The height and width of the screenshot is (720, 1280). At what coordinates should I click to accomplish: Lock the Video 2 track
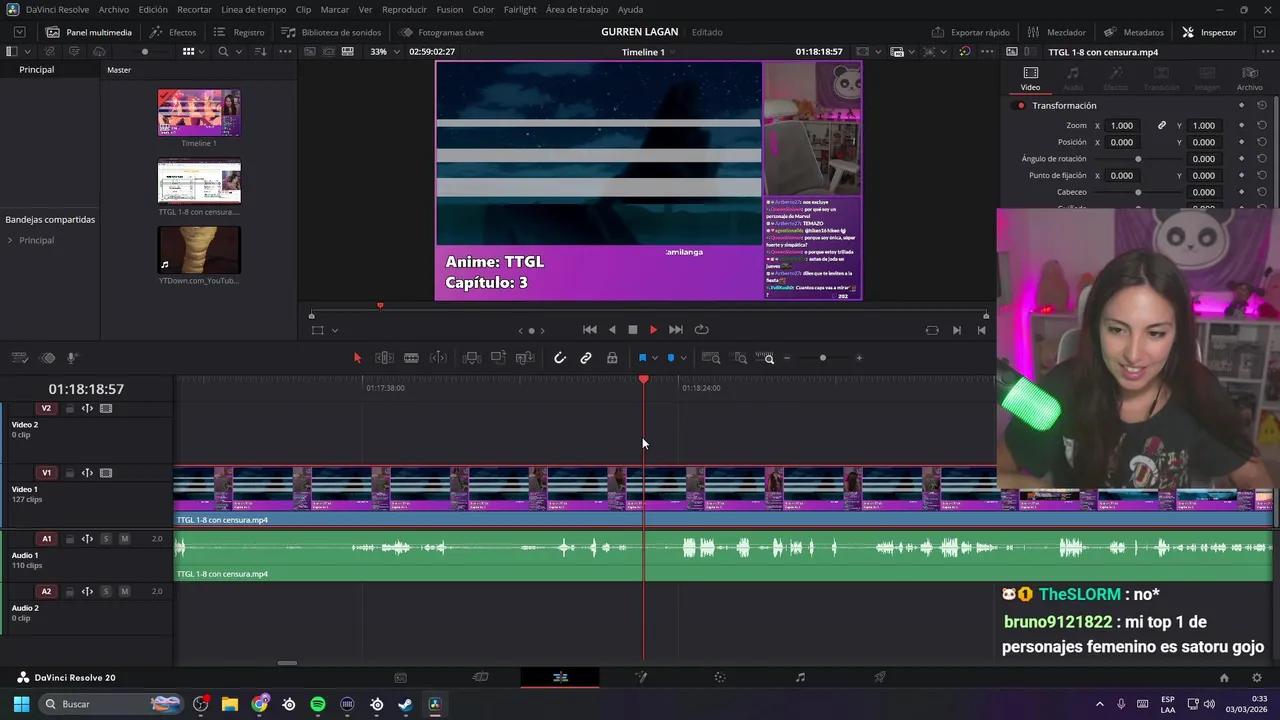[x=69, y=408]
